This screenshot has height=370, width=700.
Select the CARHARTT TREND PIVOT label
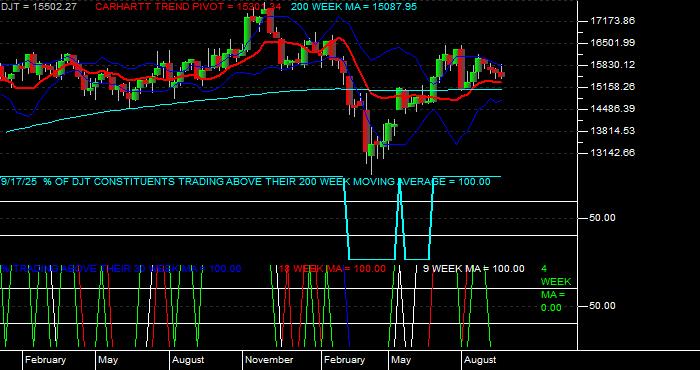pyautogui.click(x=189, y=7)
